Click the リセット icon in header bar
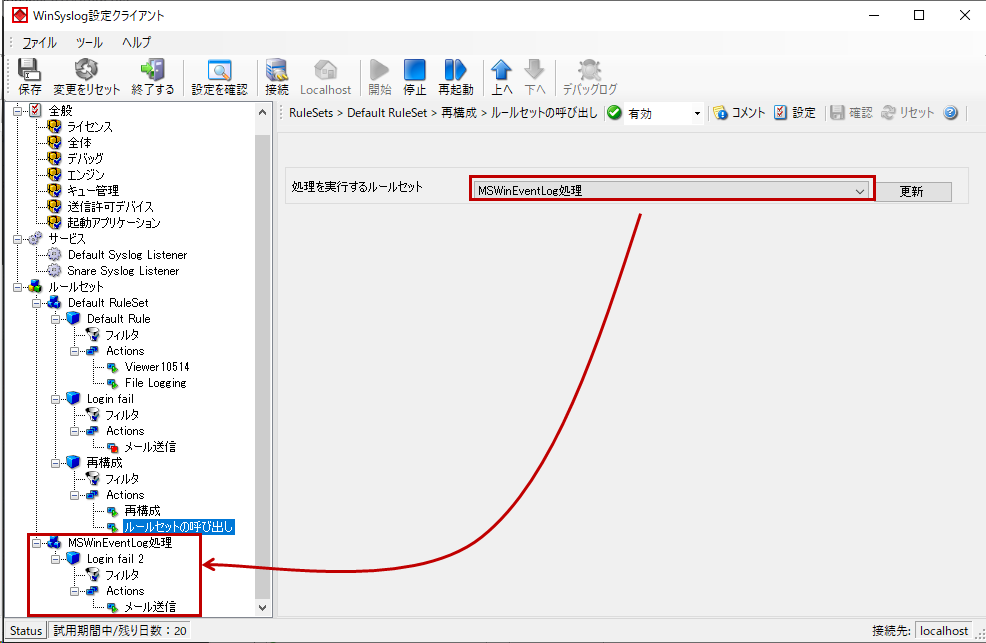The image size is (986, 643). coord(888,113)
